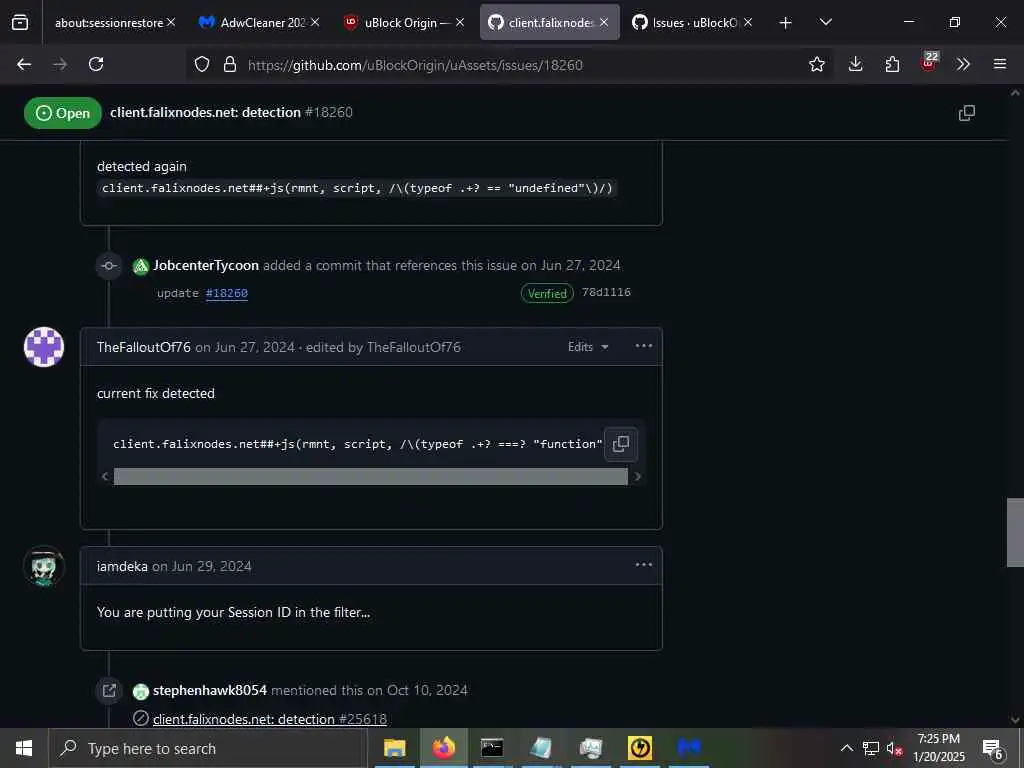Click page vertical scrollbar thumb

click(1015, 532)
